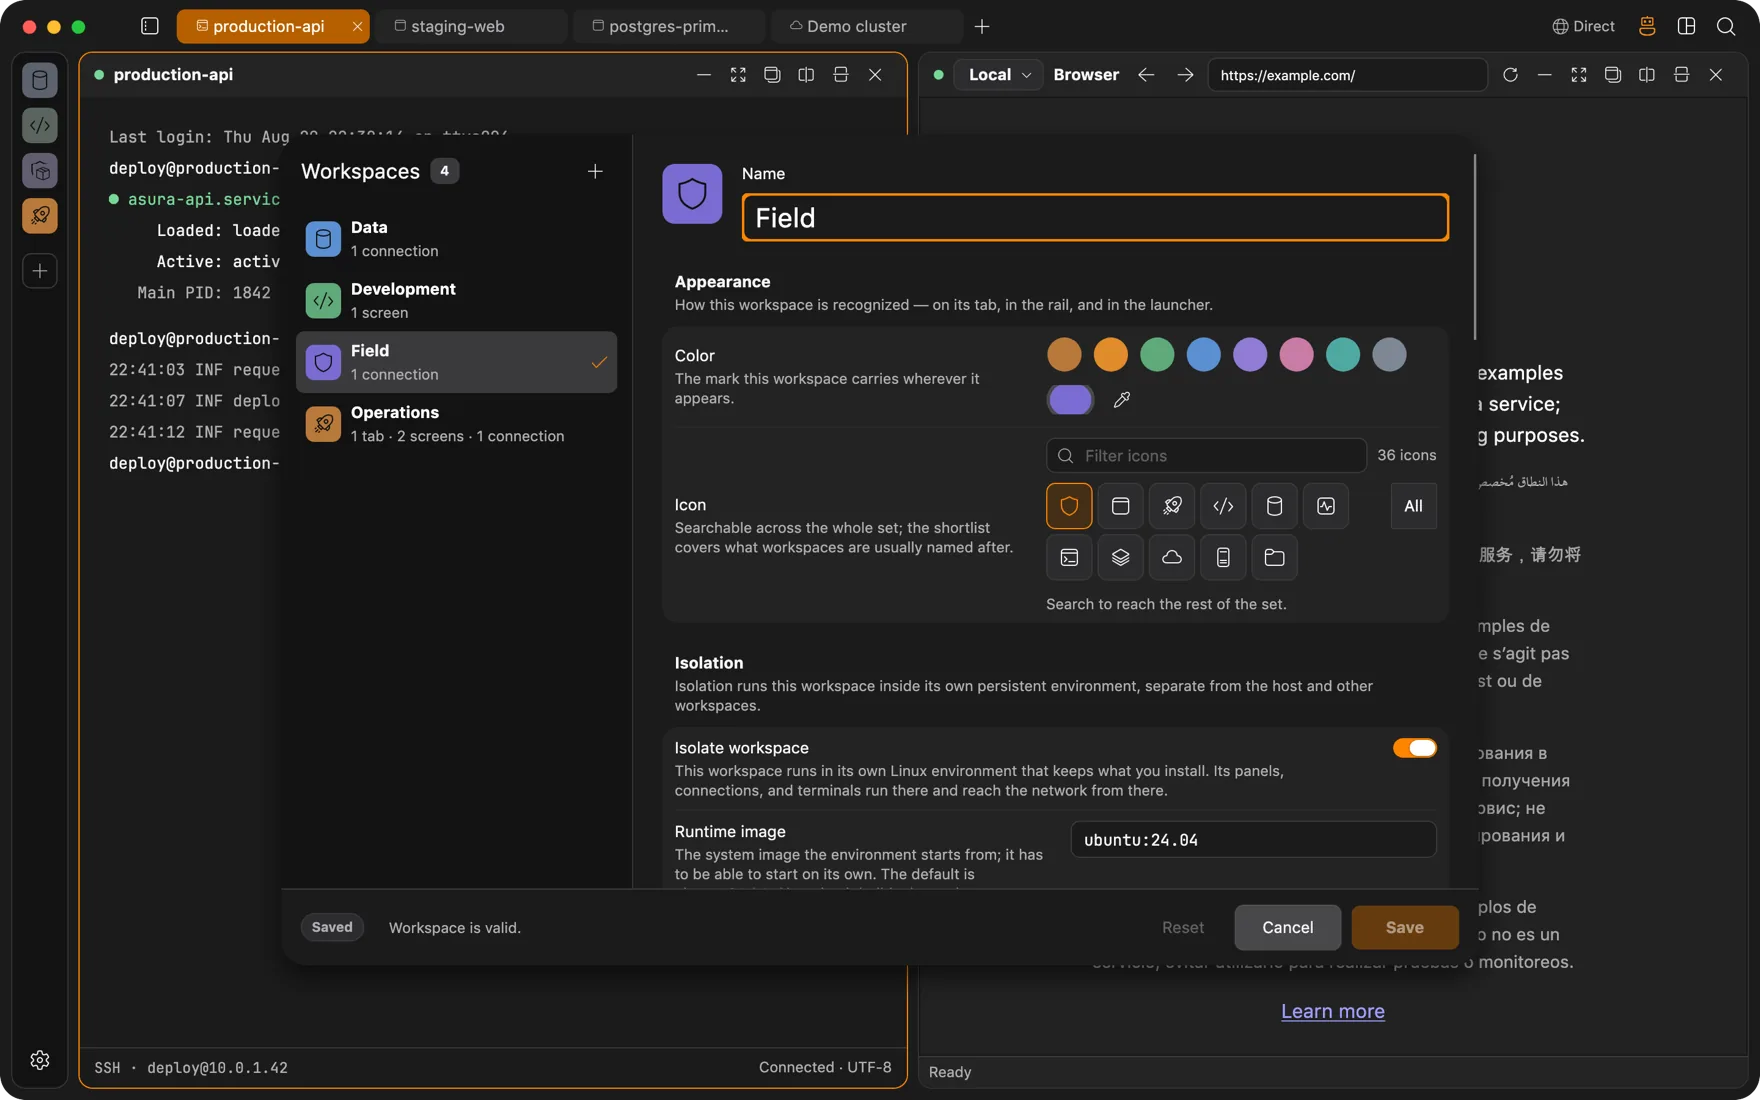Choose the green color swatch
The width and height of the screenshot is (1760, 1100).
pos(1157,354)
